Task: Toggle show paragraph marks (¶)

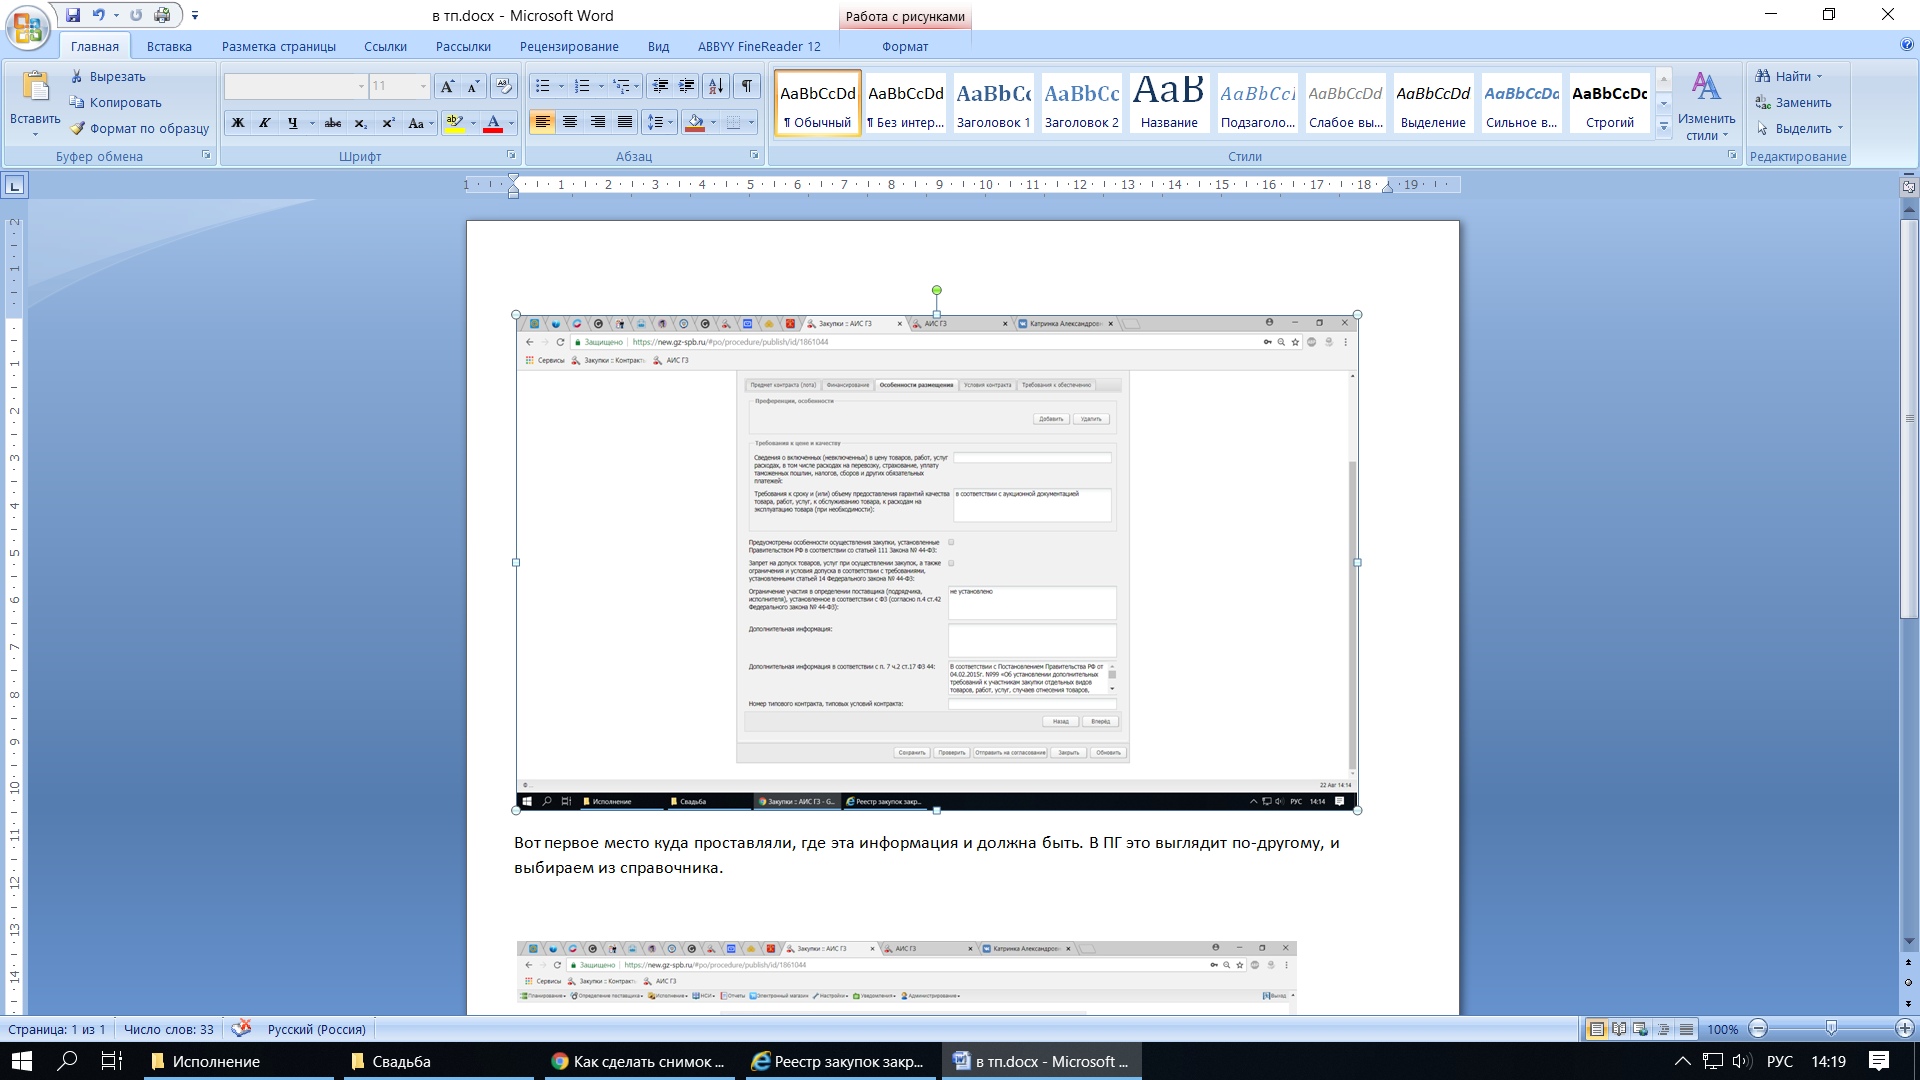Action: coord(747,86)
